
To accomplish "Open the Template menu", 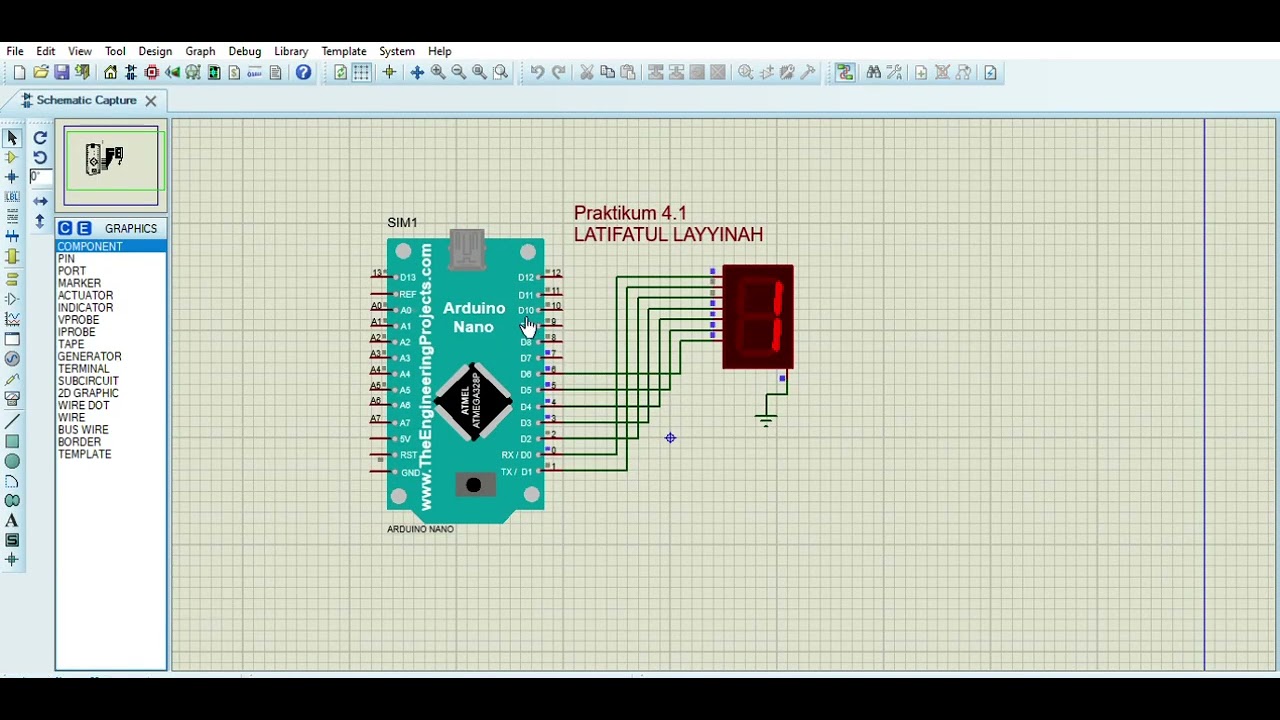I will (x=344, y=51).
